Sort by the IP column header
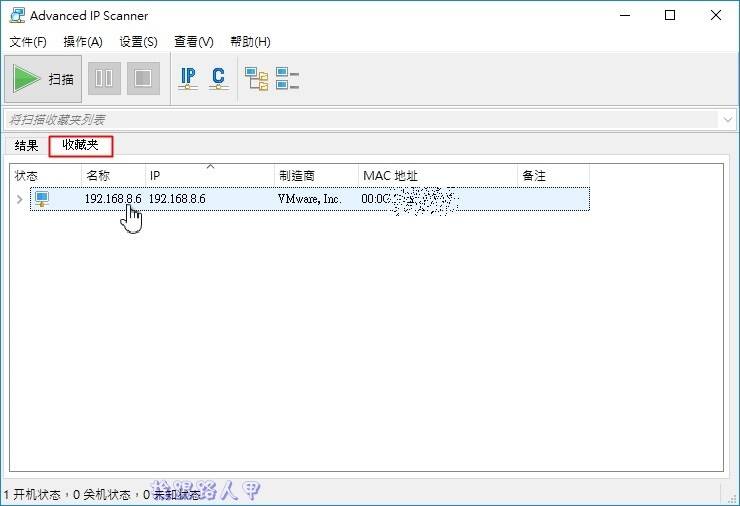740x506 pixels. click(x=210, y=176)
